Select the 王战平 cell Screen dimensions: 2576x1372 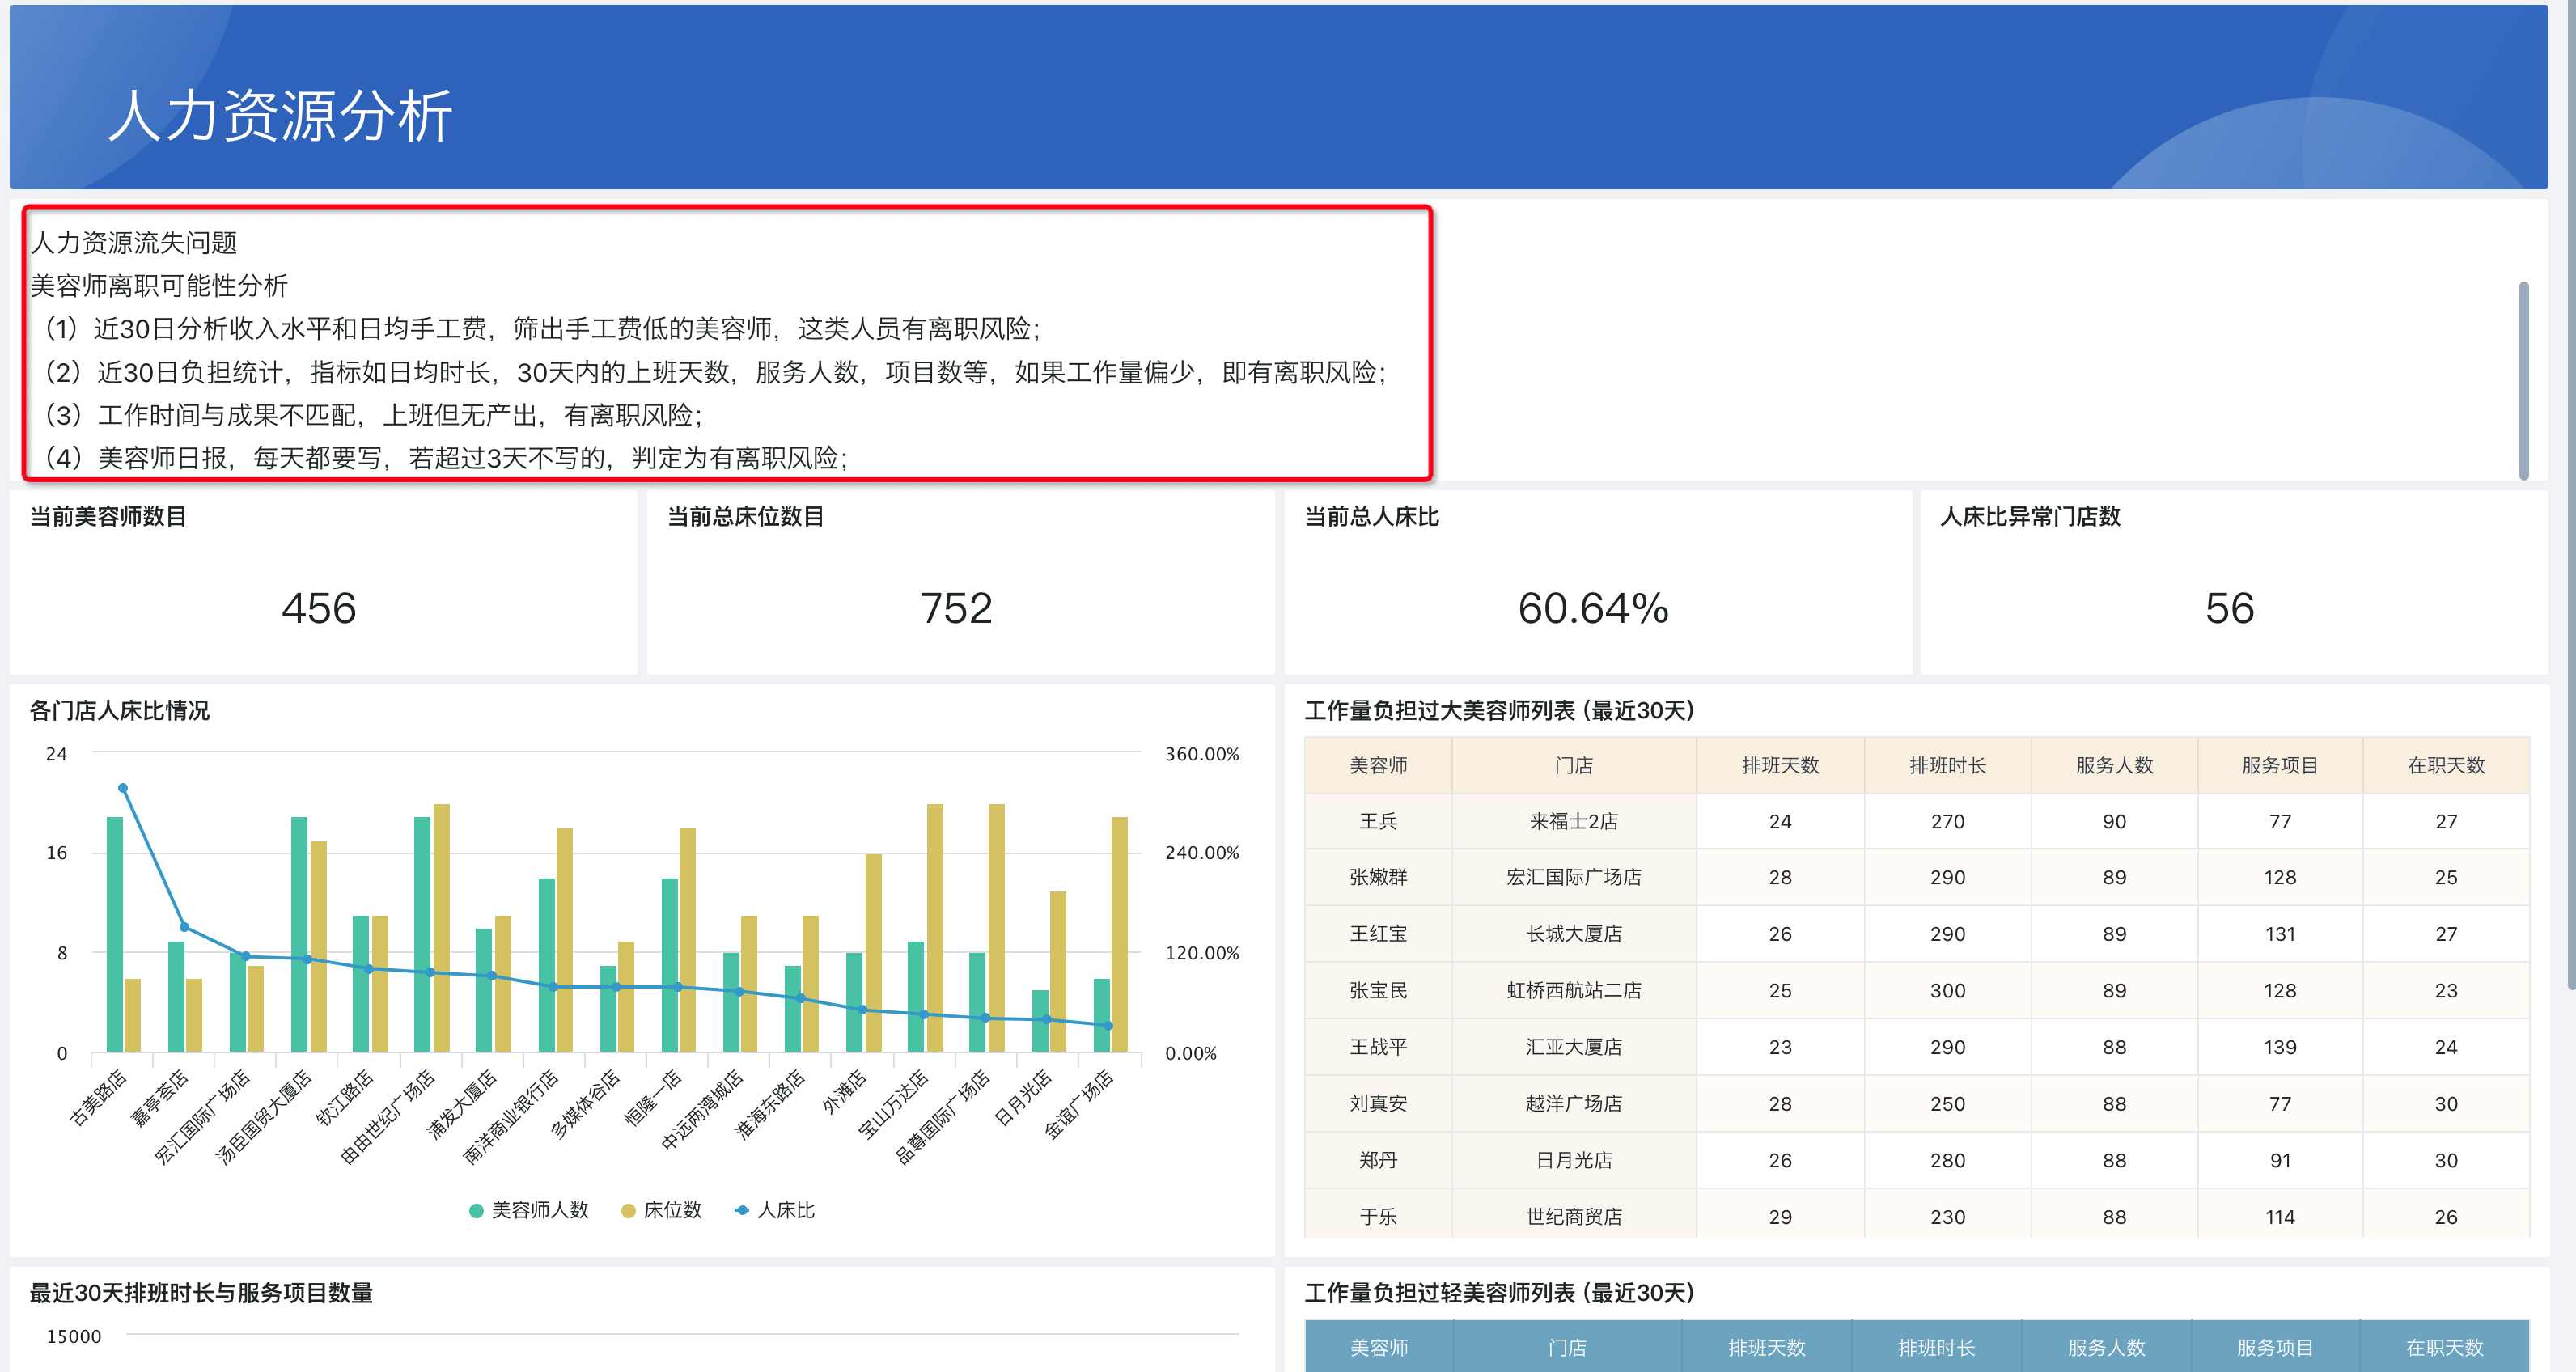1378,1047
